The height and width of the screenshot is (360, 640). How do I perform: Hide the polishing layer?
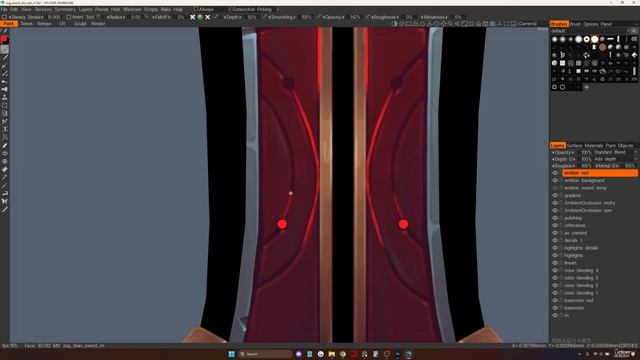click(555, 218)
